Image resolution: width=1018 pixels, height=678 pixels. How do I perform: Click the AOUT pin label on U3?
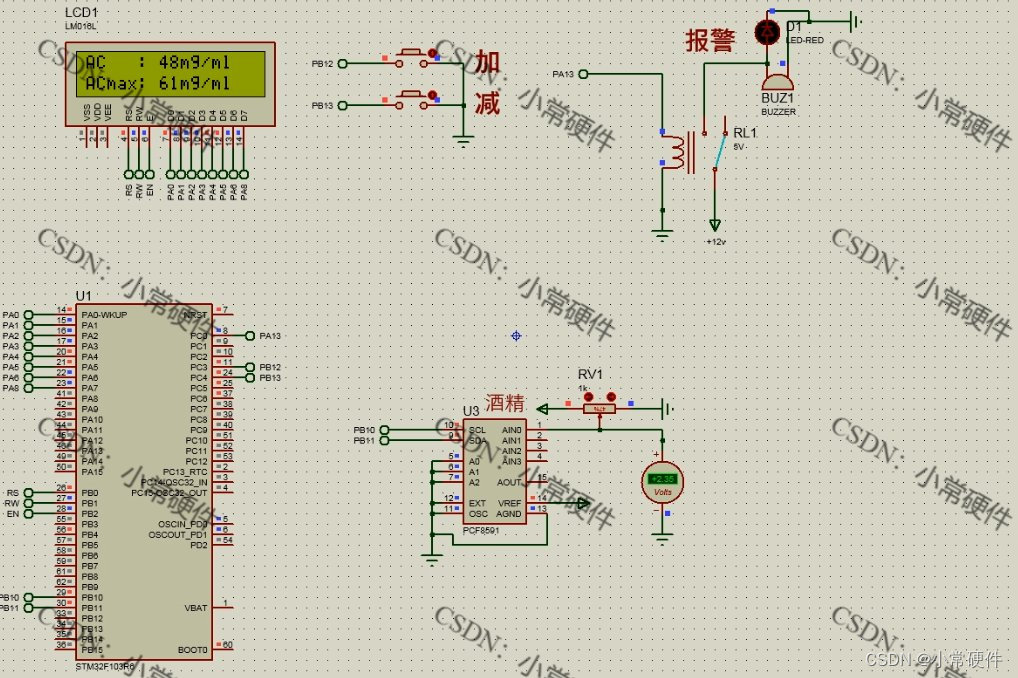(509, 483)
